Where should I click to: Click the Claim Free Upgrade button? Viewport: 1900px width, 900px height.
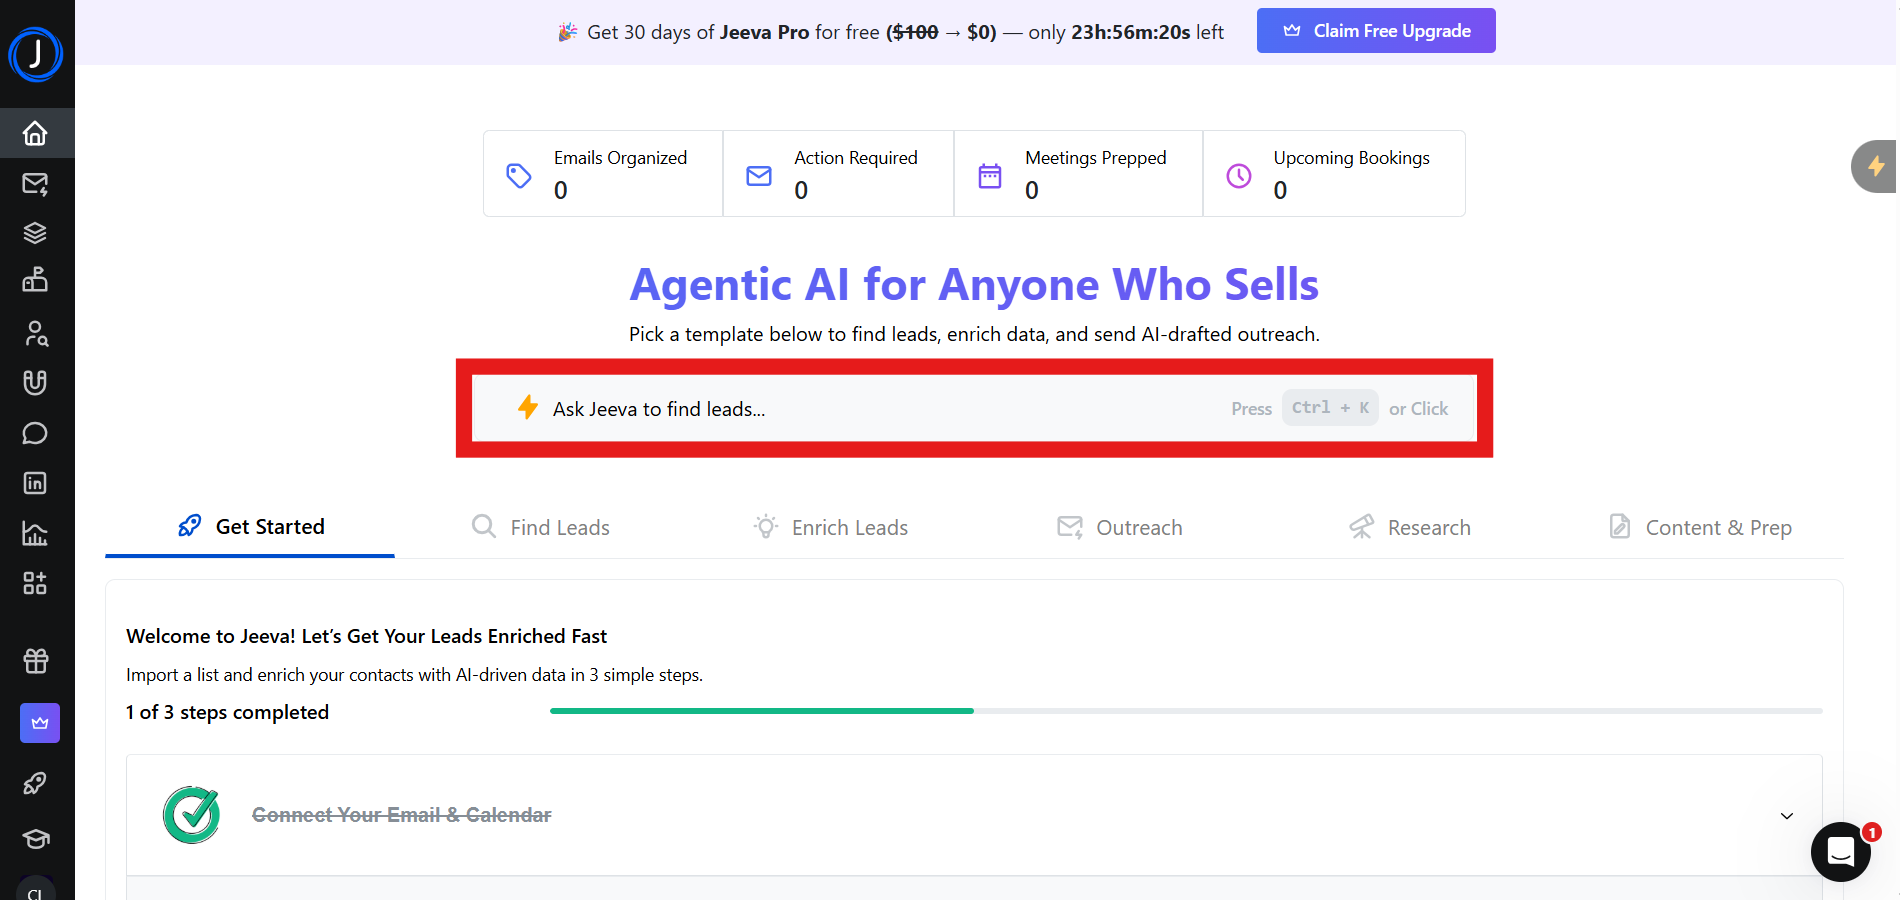click(1375, 30)
